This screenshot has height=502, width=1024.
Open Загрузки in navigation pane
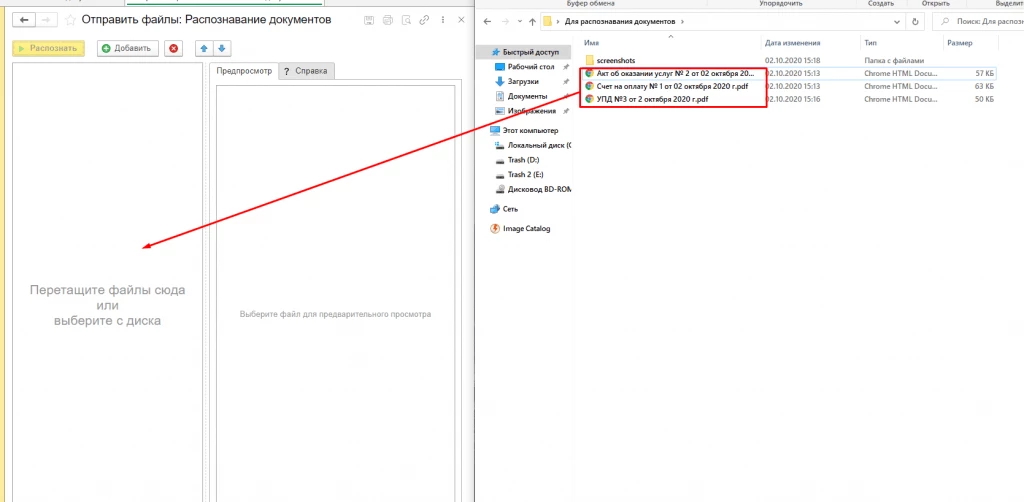(523, 82)
